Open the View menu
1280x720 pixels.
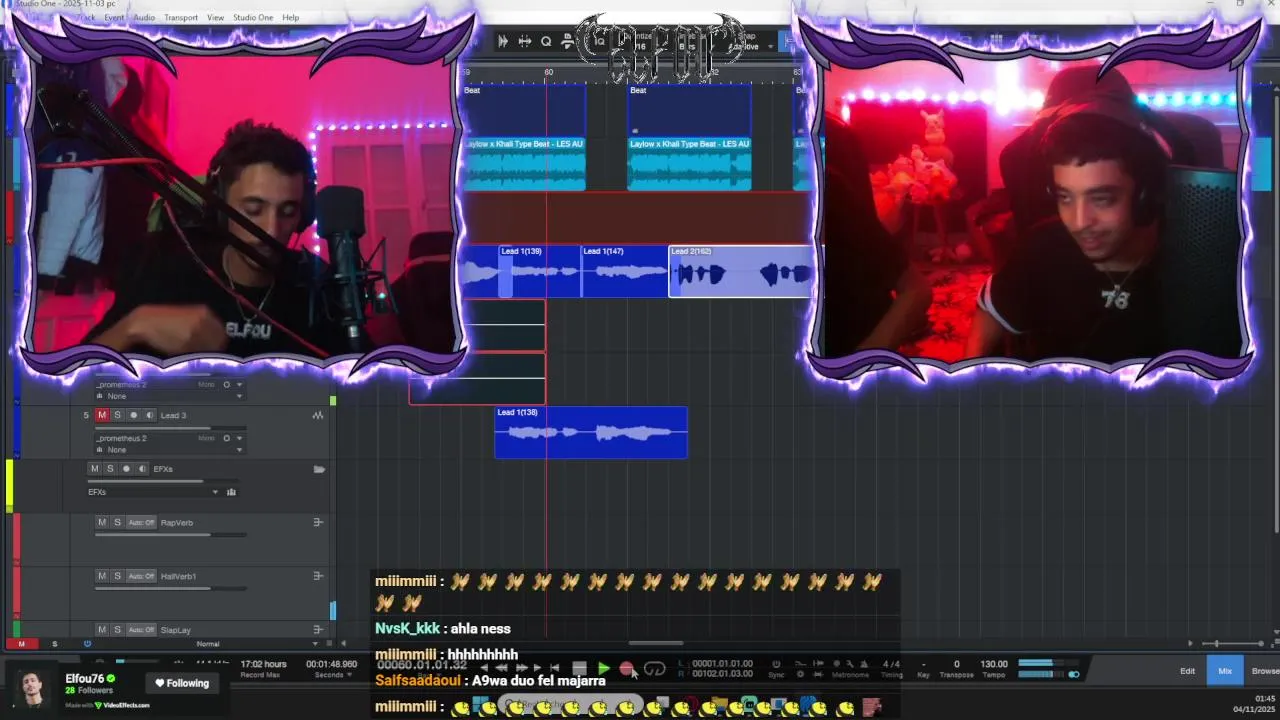click(x=215, y=17)
